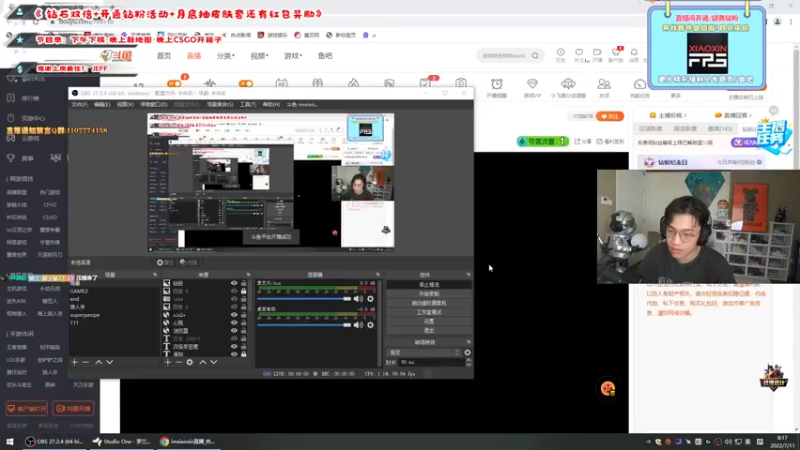Toggle visibility of source below xiulv
This screenshot has height=450, width=800.
tap(234, 323)
